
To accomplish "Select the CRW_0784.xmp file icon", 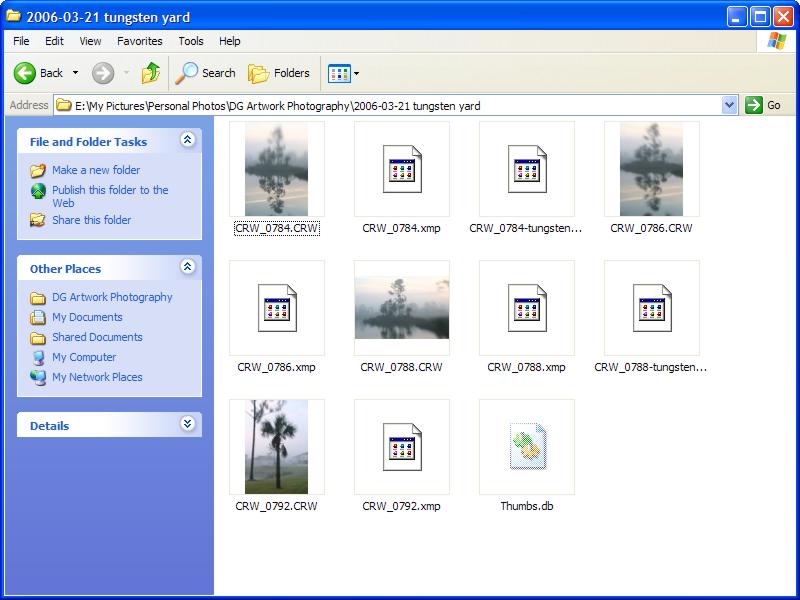I will [401, 169].
